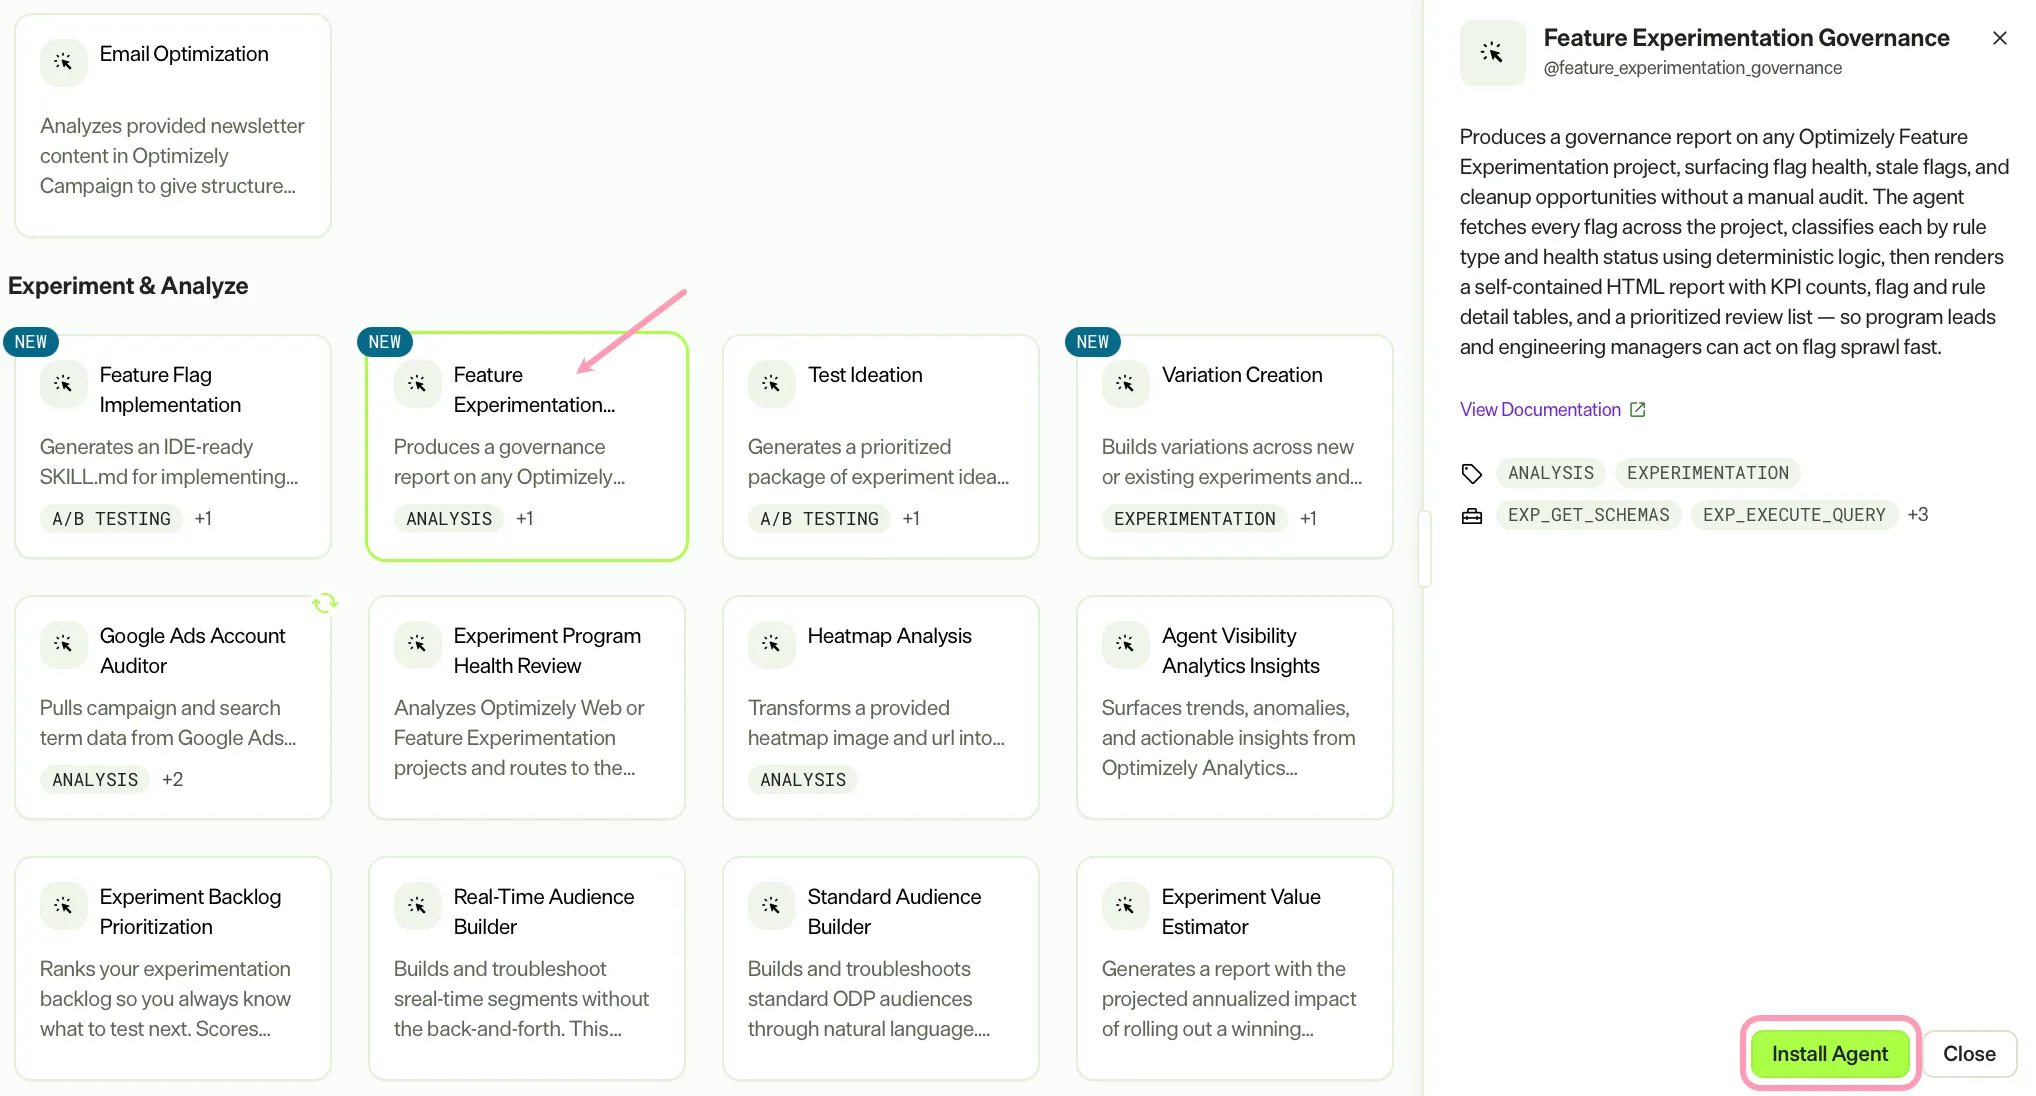Click NEW badge on Variation Creation card

[x=1093, y=342]
